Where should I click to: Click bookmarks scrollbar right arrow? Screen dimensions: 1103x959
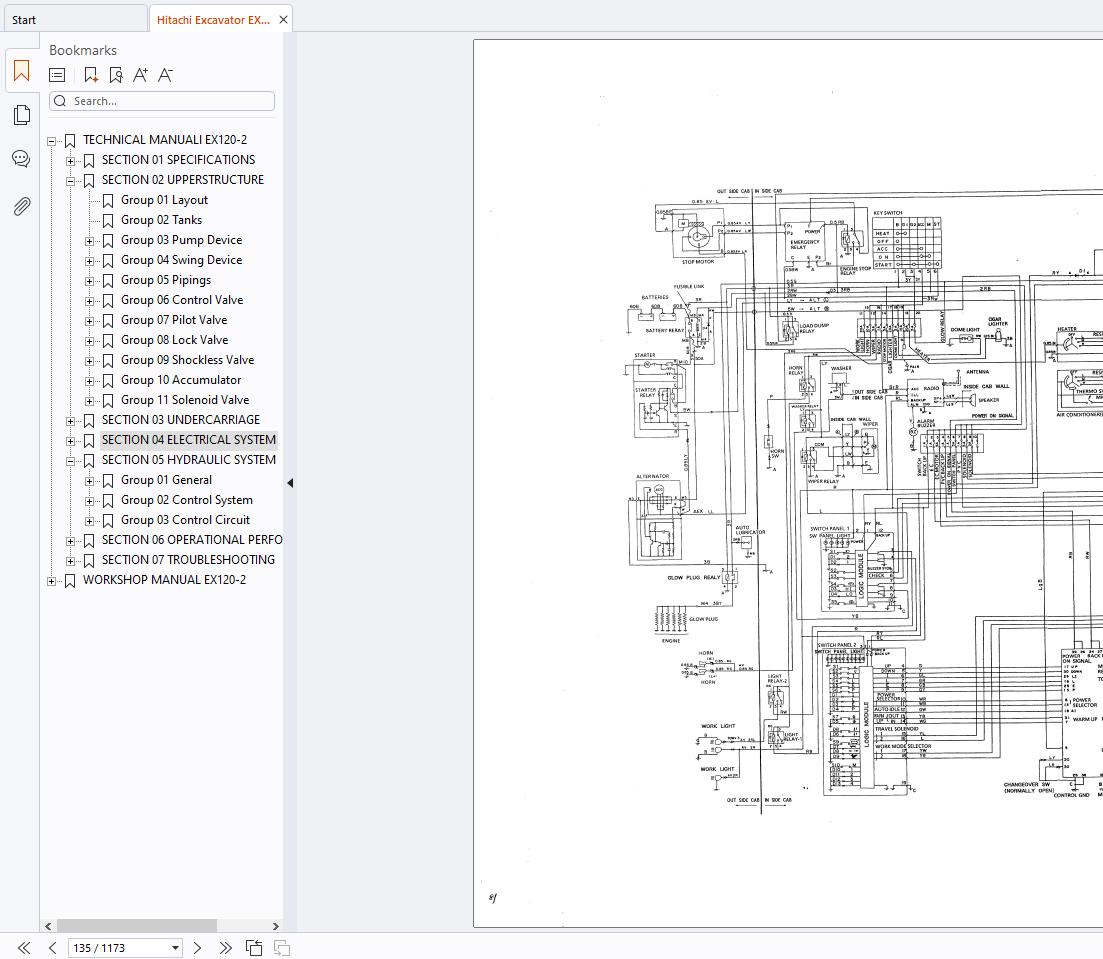(x=276, y=926)
